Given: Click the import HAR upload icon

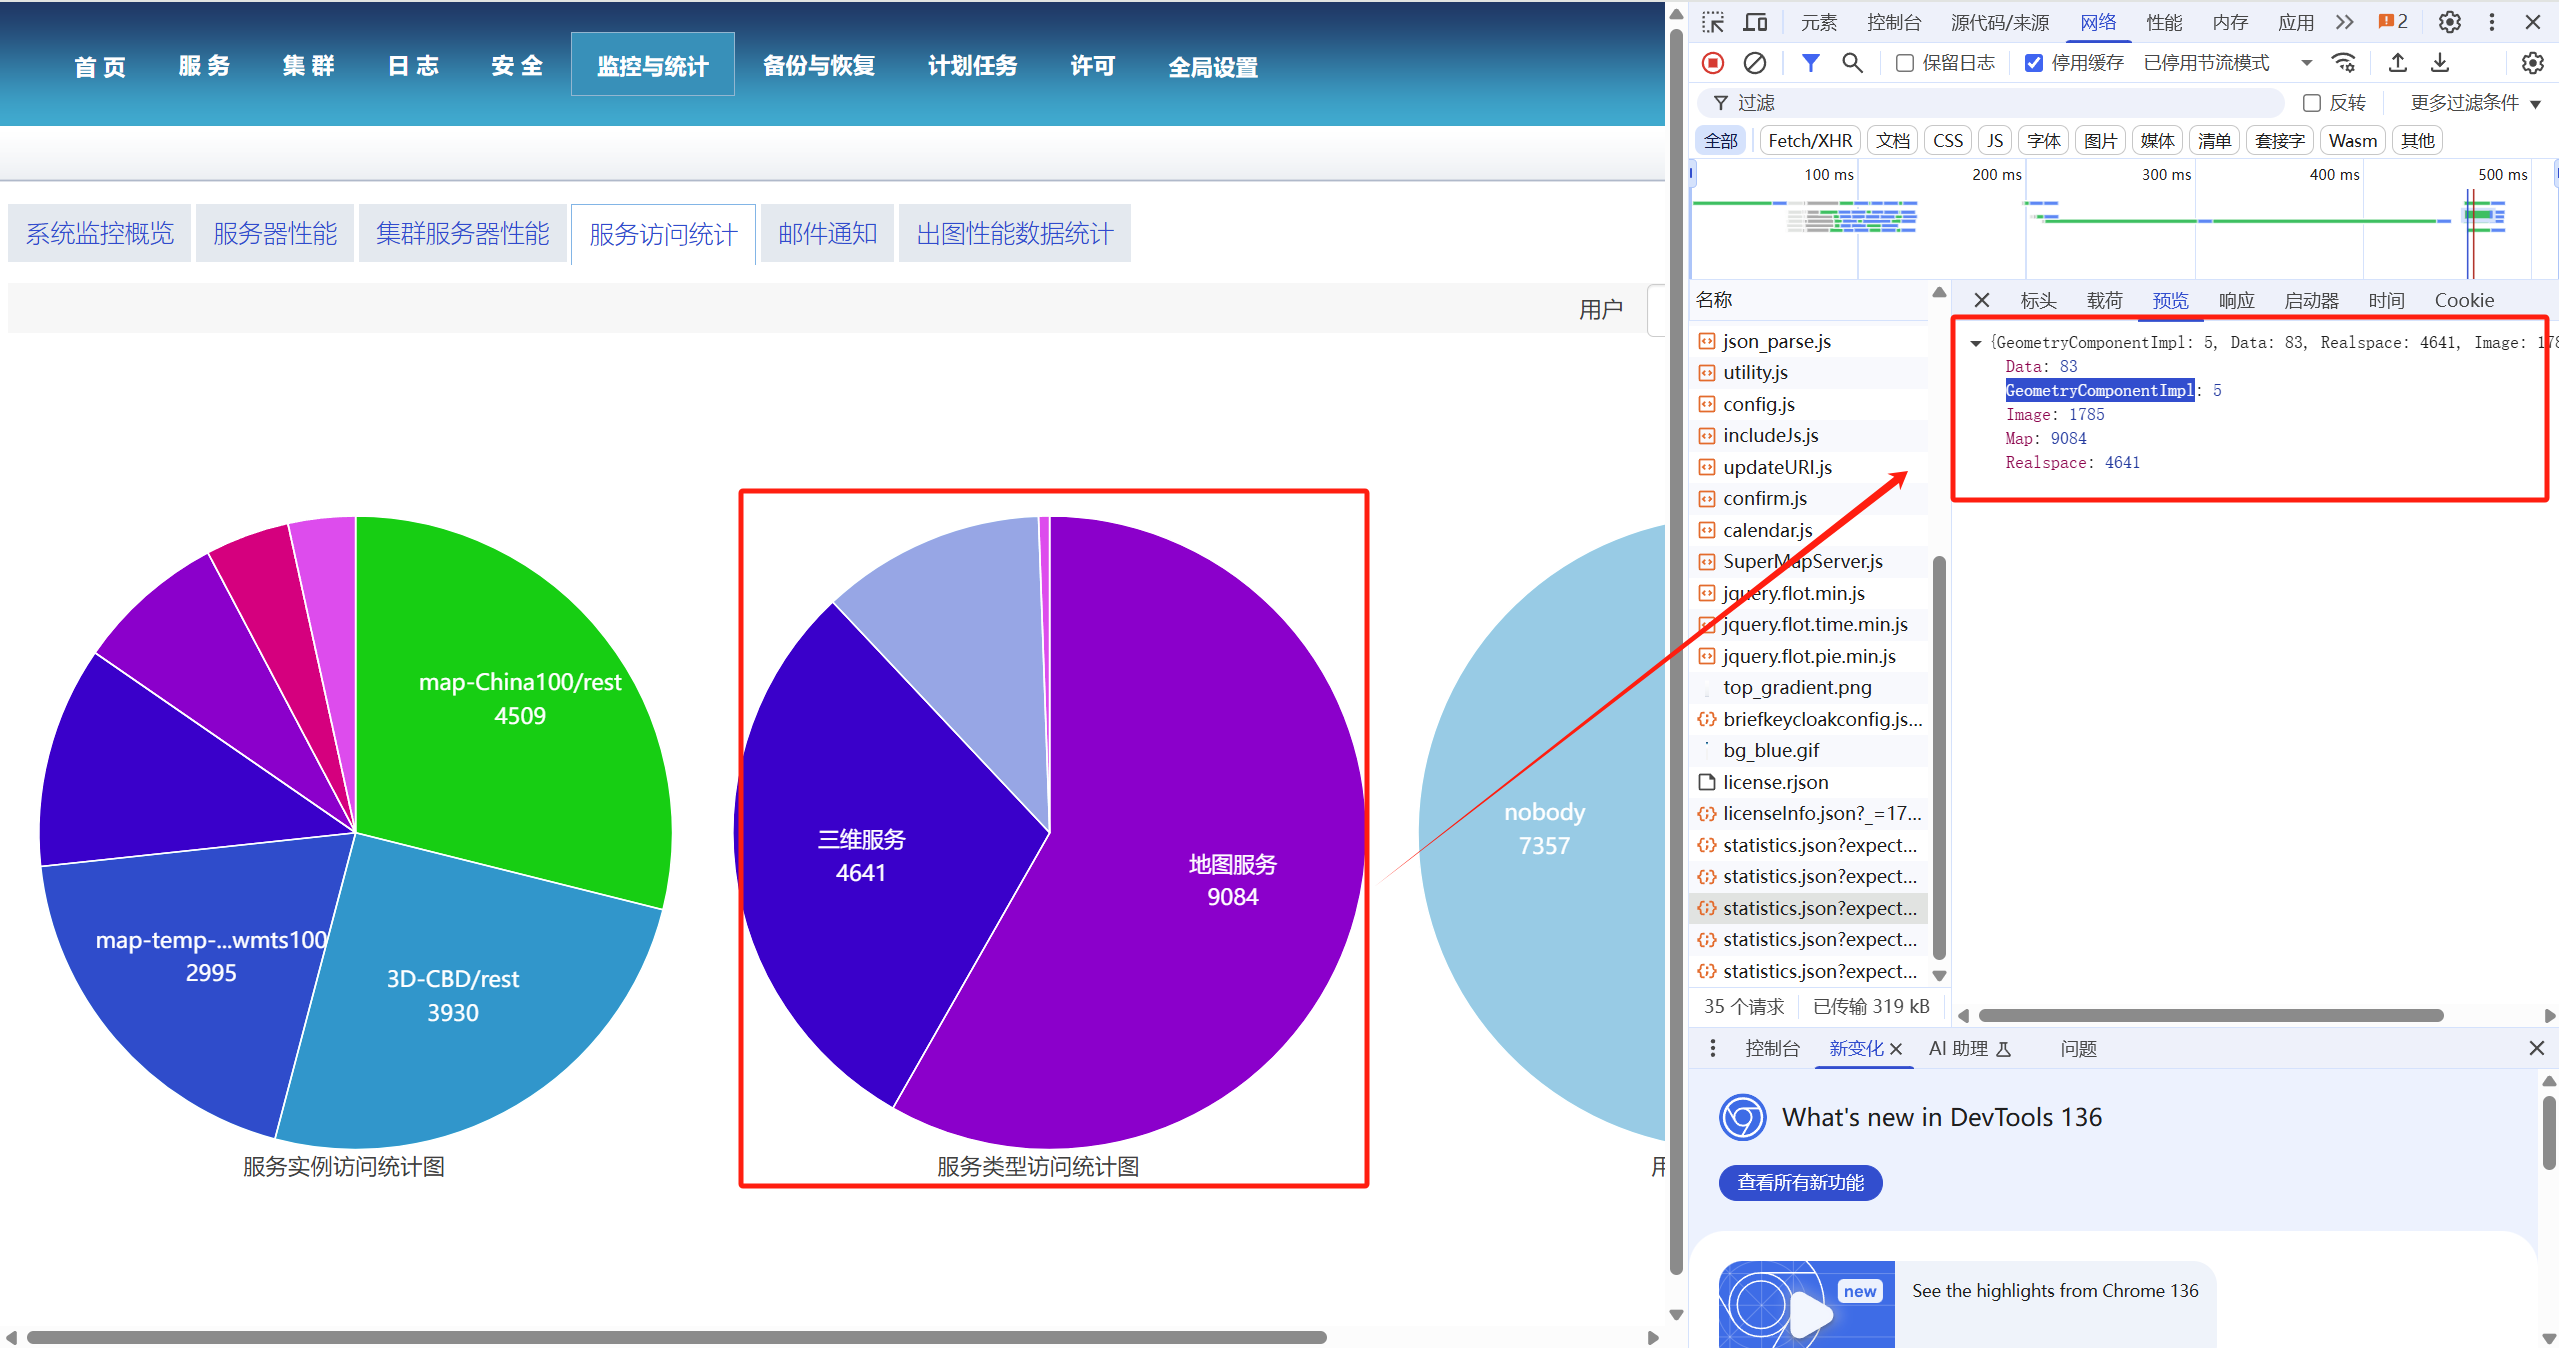Looking at the screenshot, I should [2398, 63].
